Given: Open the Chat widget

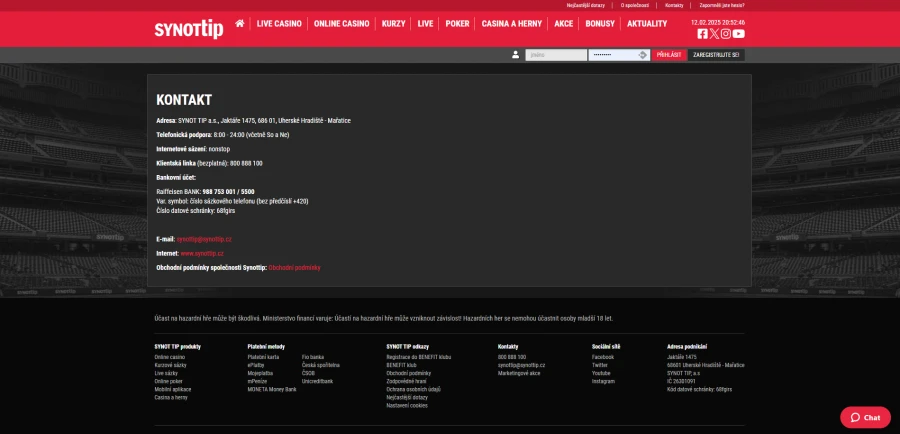Looking at the screenshot, I should (866, 417).
